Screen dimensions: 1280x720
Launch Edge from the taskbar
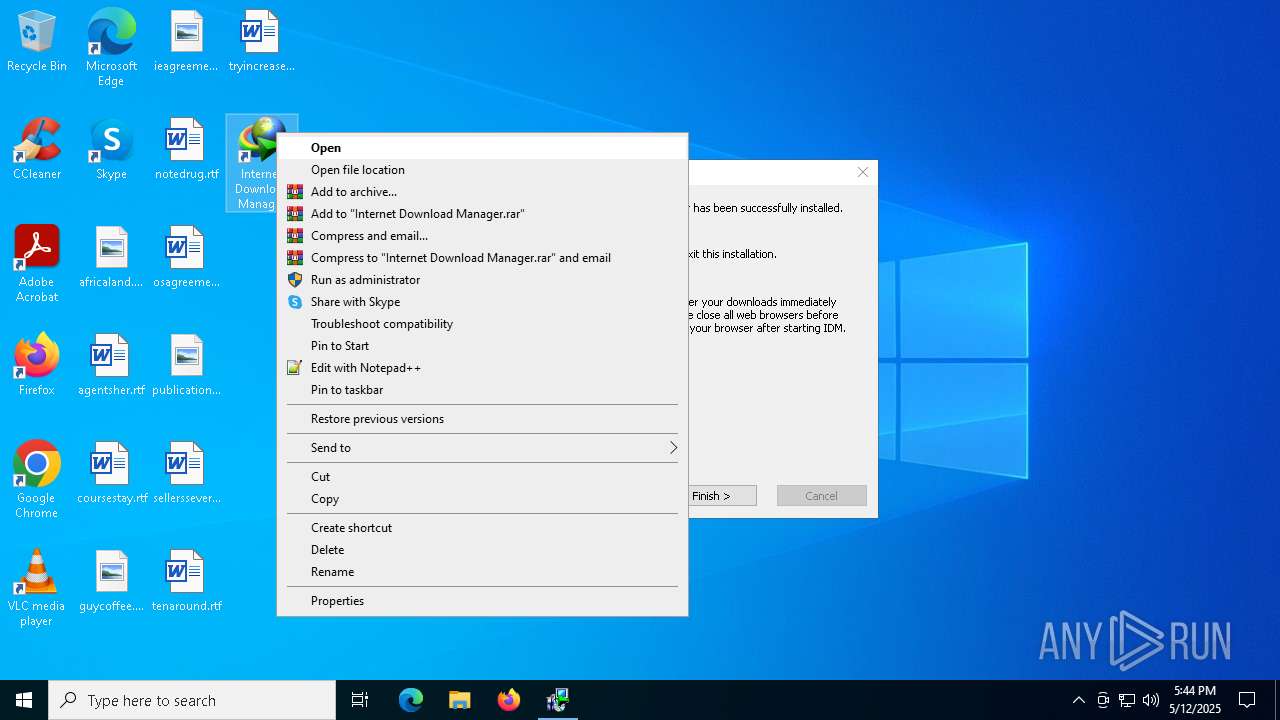pos(411,700)
